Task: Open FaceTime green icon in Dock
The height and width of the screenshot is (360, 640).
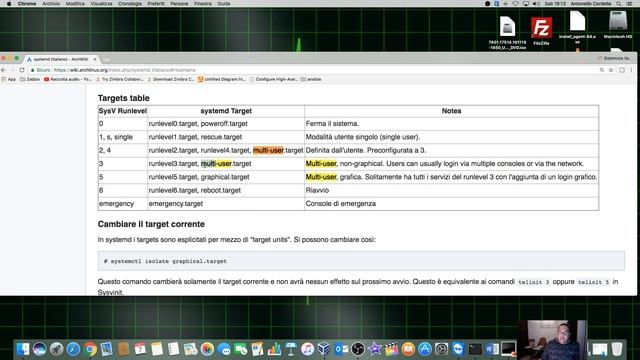Action: click(240, 349)
